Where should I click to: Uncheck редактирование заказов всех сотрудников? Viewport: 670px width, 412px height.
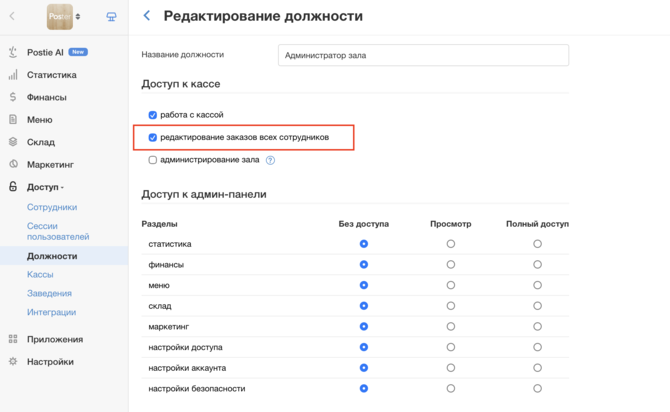[153, 138]
